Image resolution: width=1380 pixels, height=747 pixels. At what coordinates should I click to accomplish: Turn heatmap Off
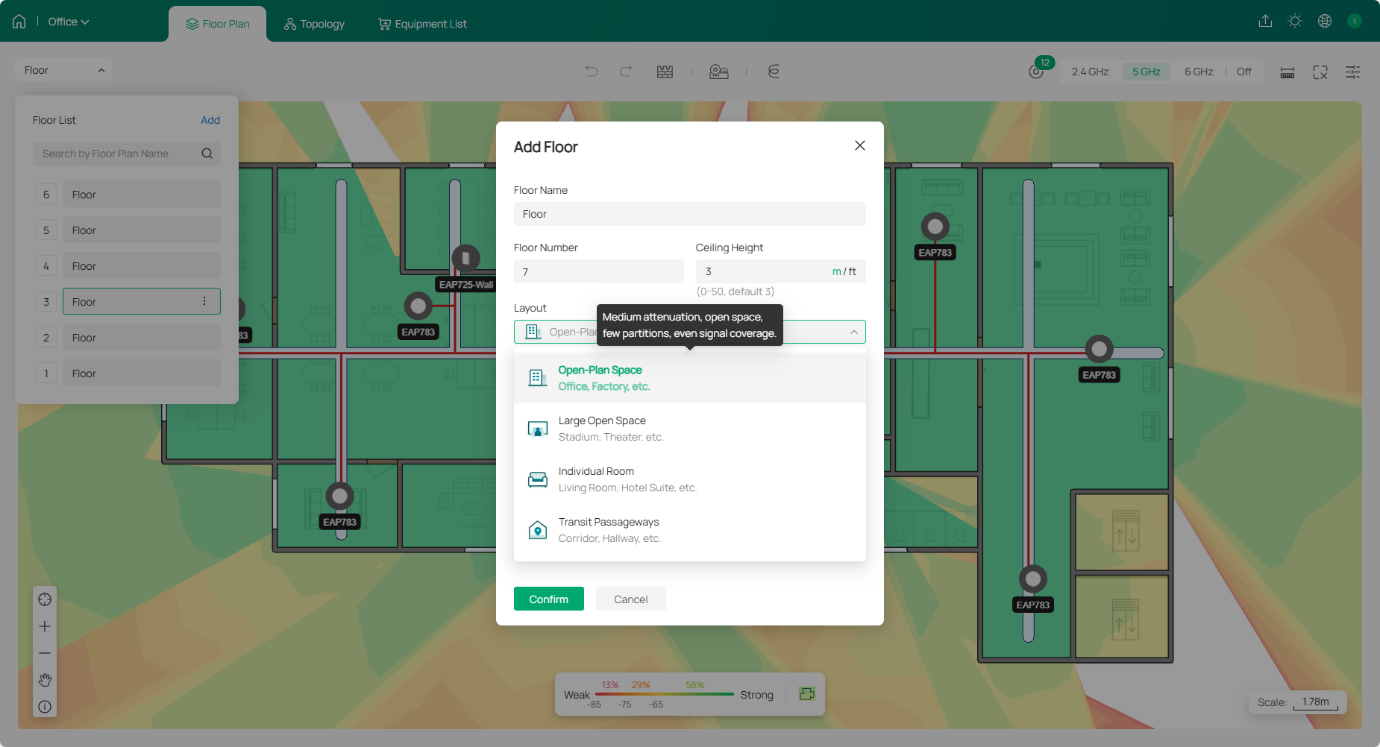[x=1244, y=72]
